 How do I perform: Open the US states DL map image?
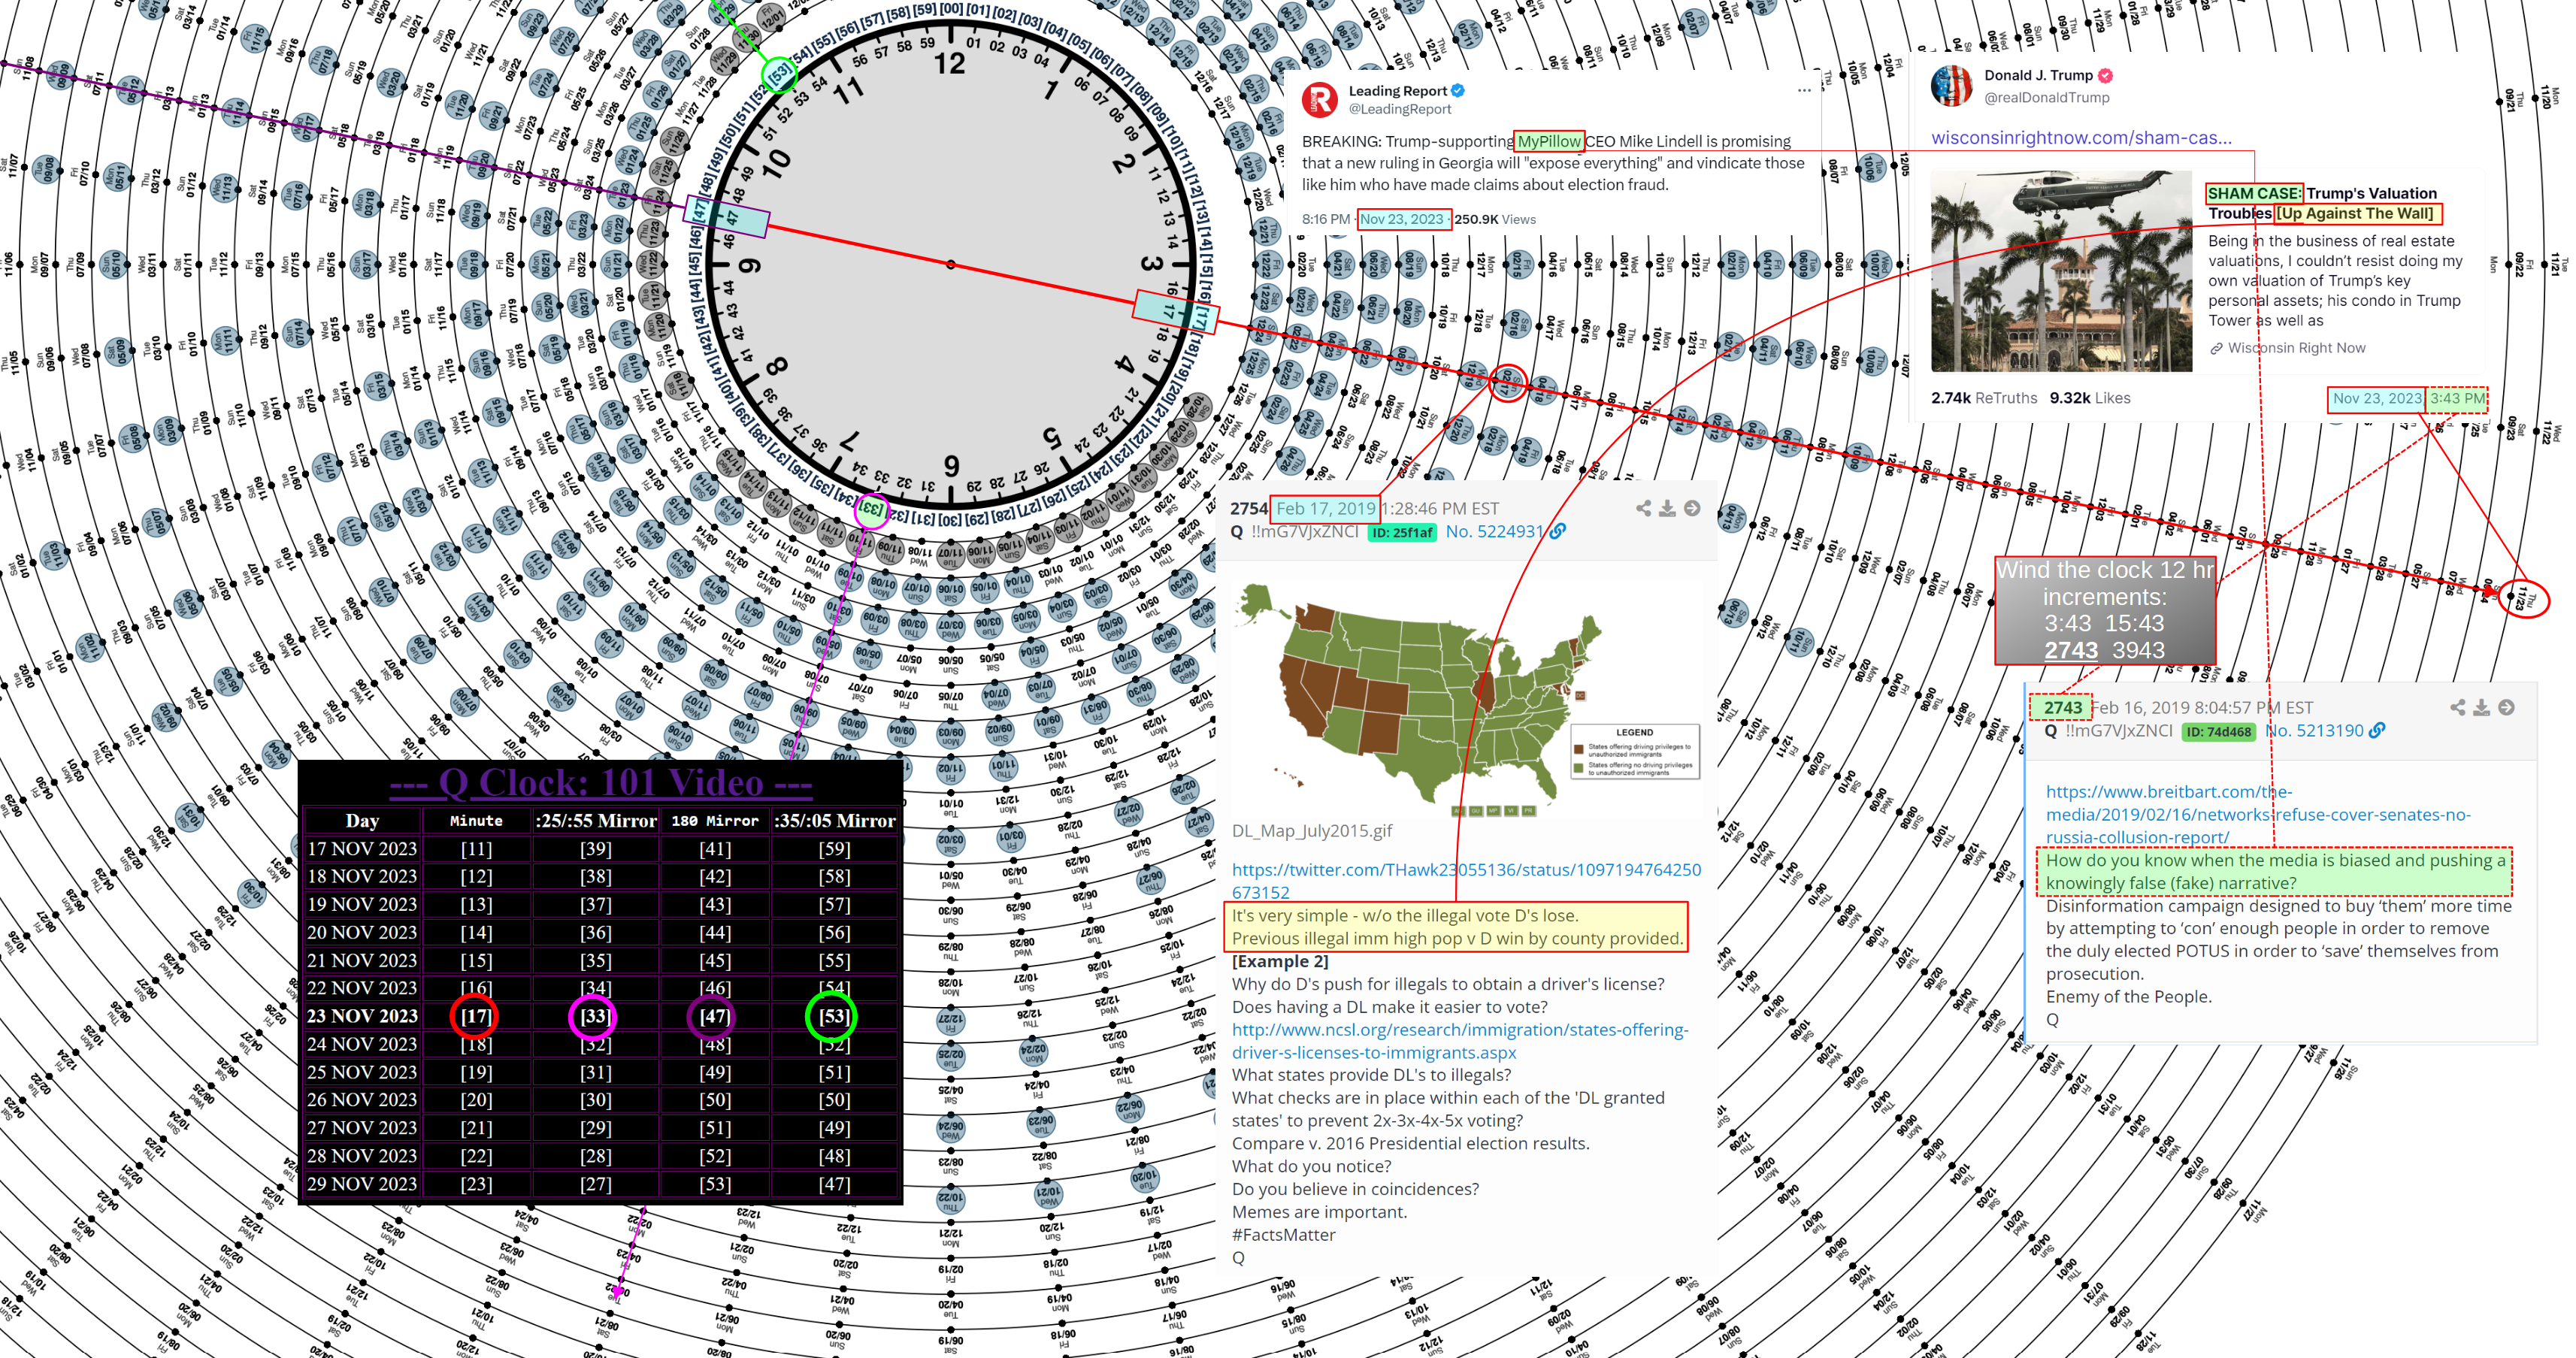pos(1466,698)
